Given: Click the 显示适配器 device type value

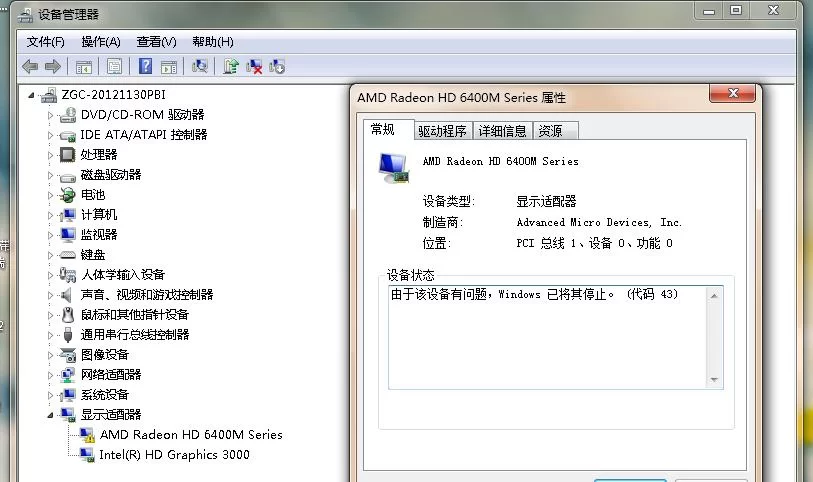Looking at the screenshot, I should point(546,201).
